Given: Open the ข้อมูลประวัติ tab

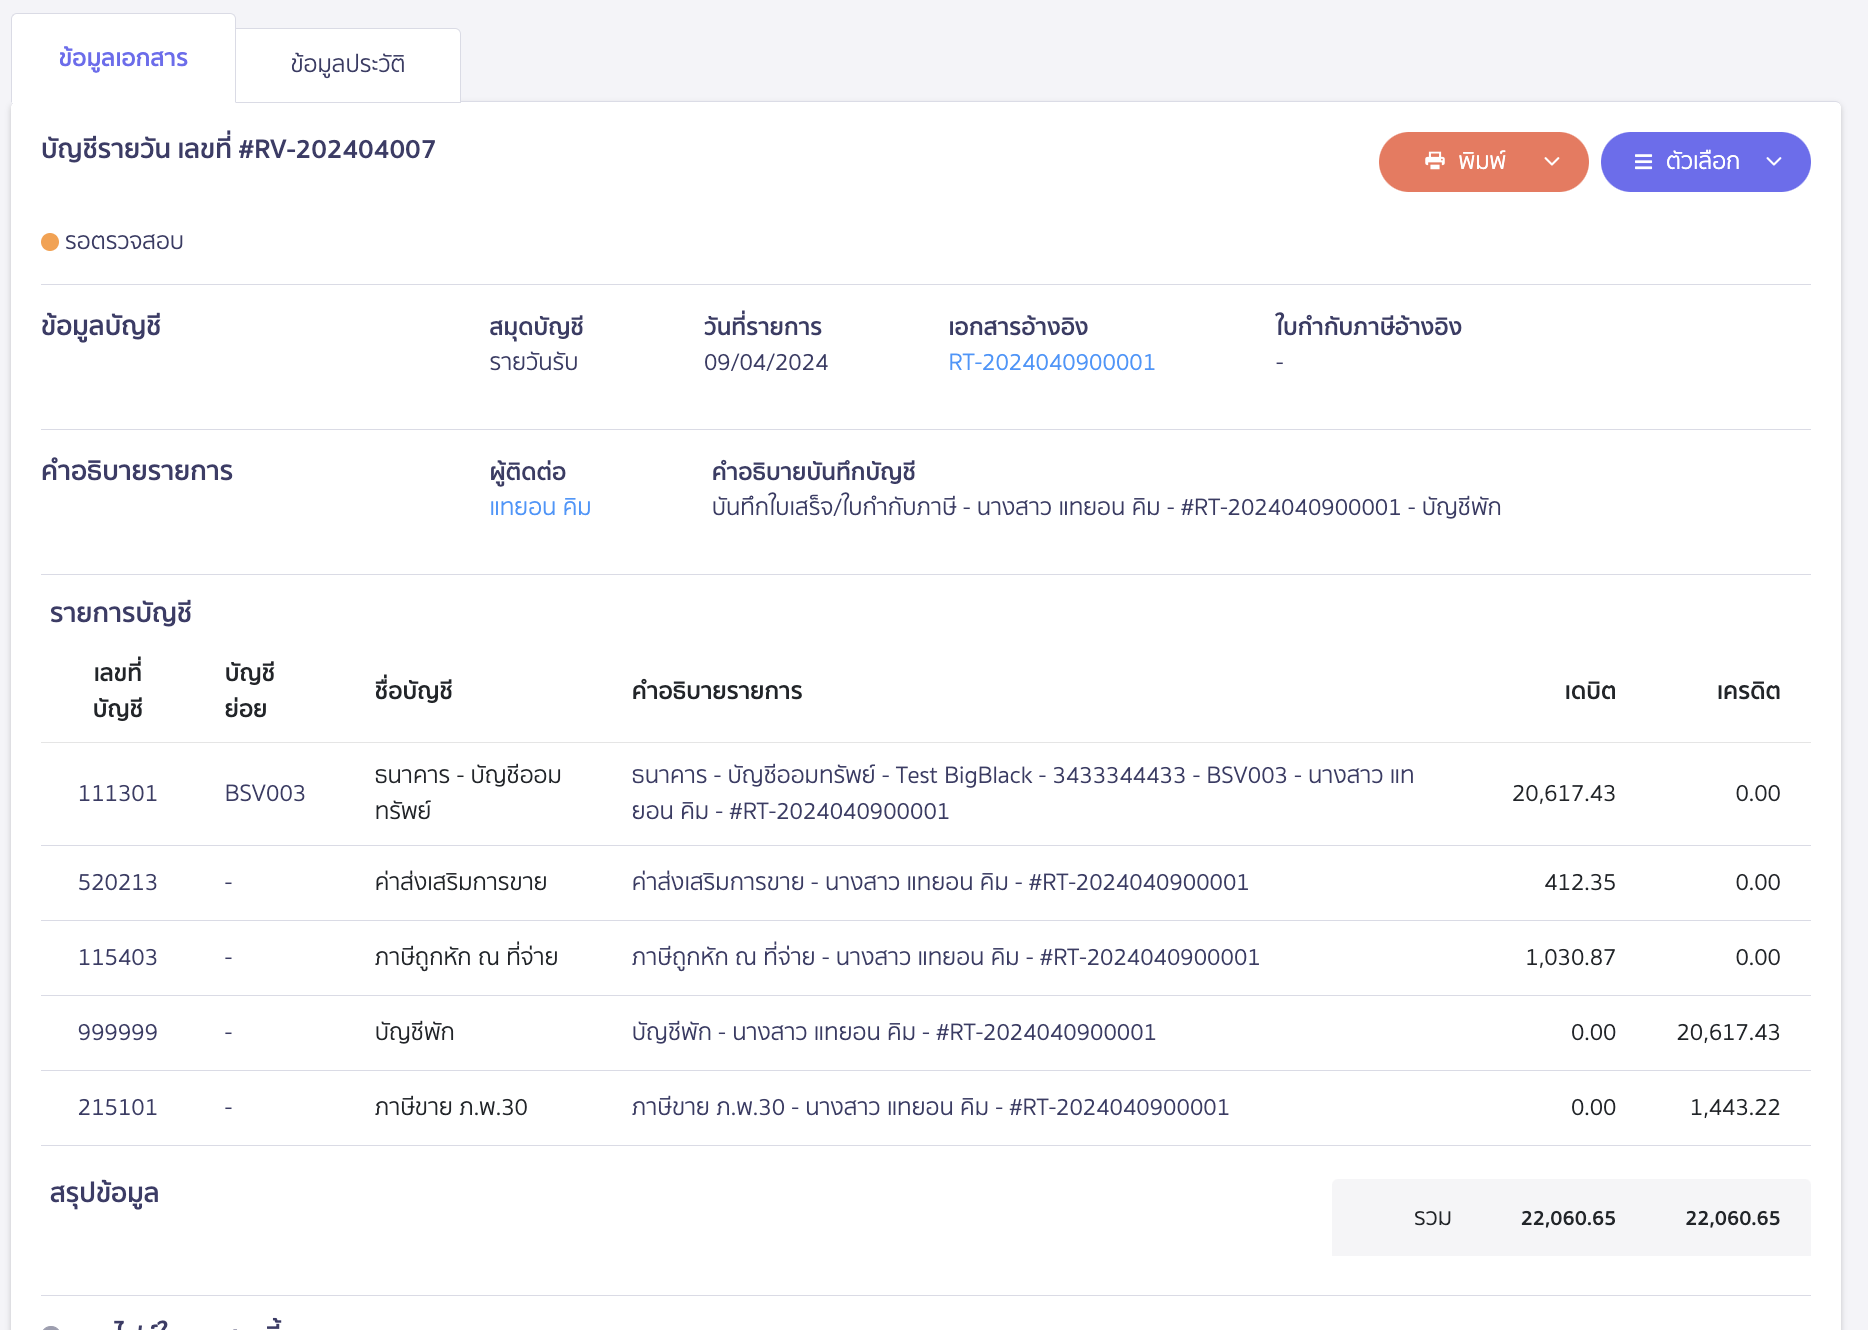Looking at the screenshot, I should coord(348,64).
